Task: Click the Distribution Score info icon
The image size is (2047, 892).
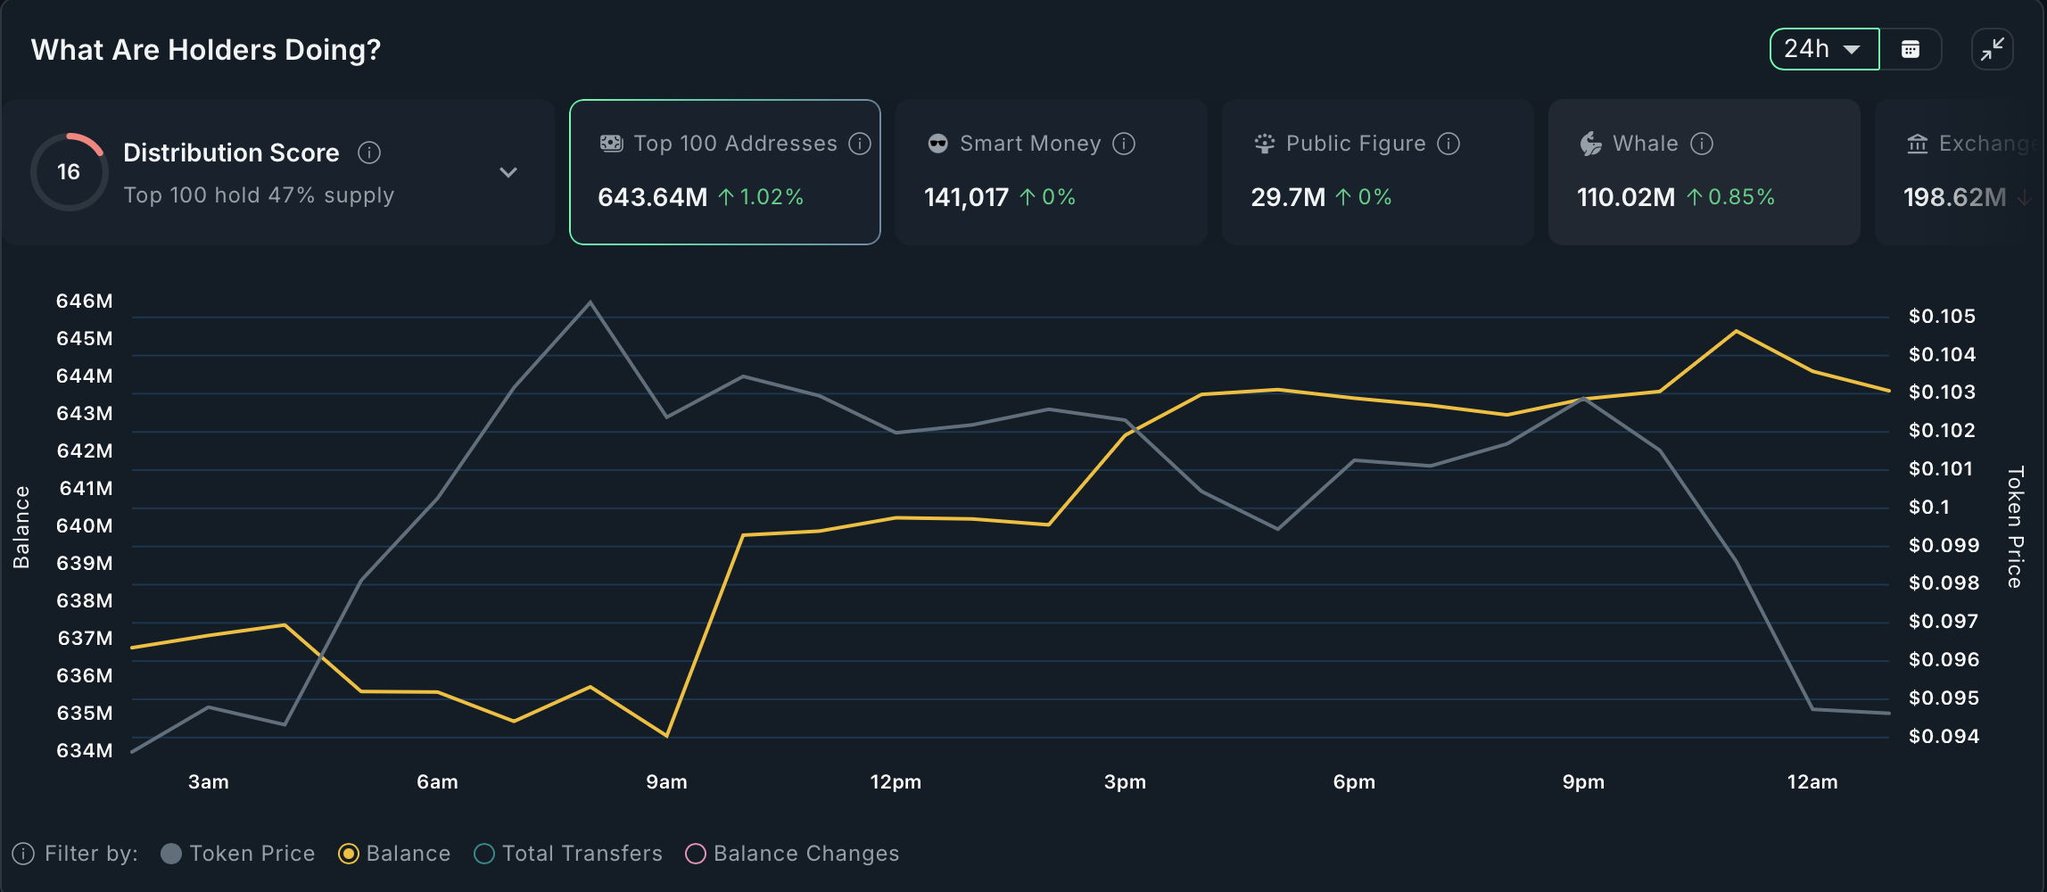Action: point(369,153)
